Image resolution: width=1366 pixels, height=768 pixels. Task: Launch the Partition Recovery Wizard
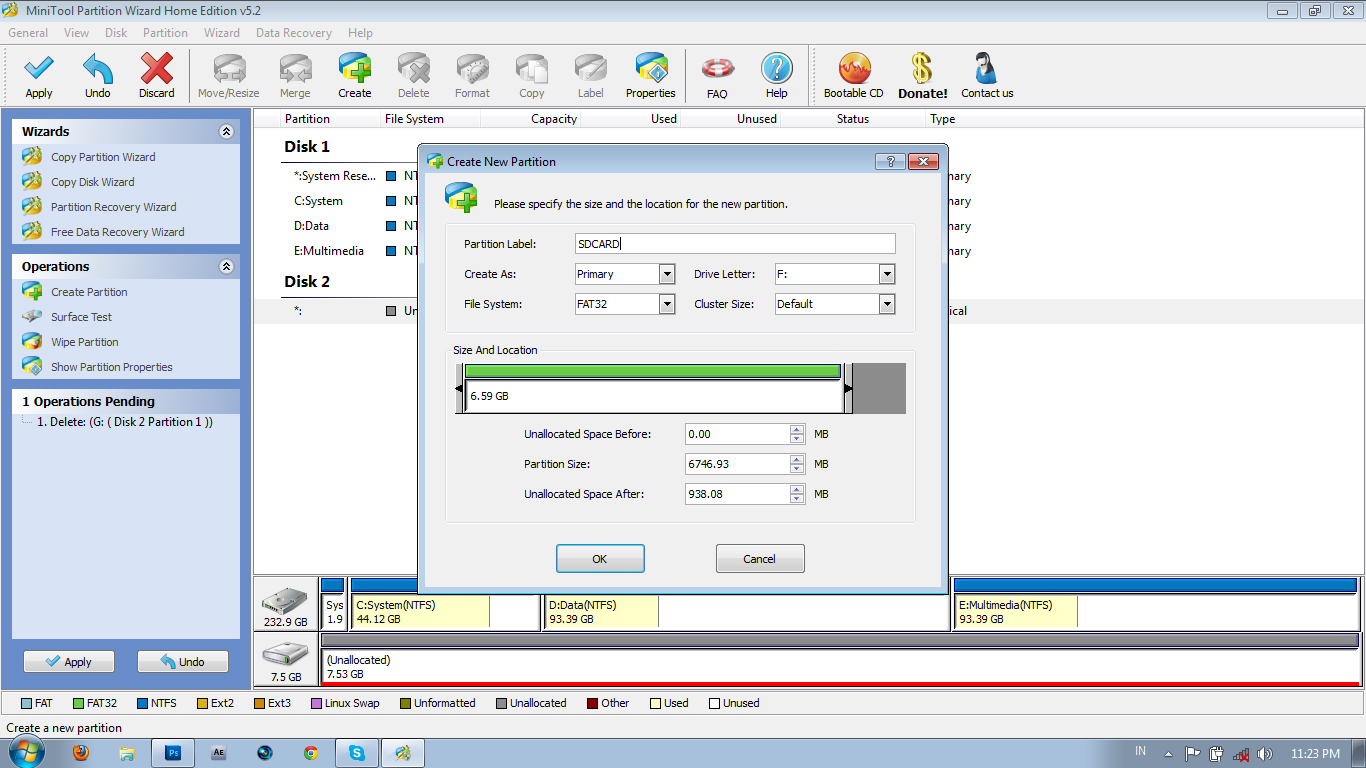click(113, 207)
